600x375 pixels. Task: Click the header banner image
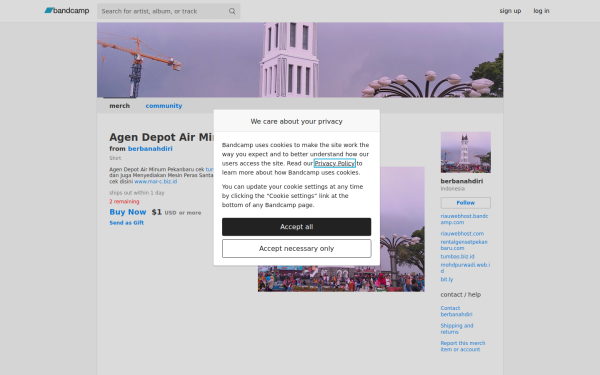click(300, 60)
